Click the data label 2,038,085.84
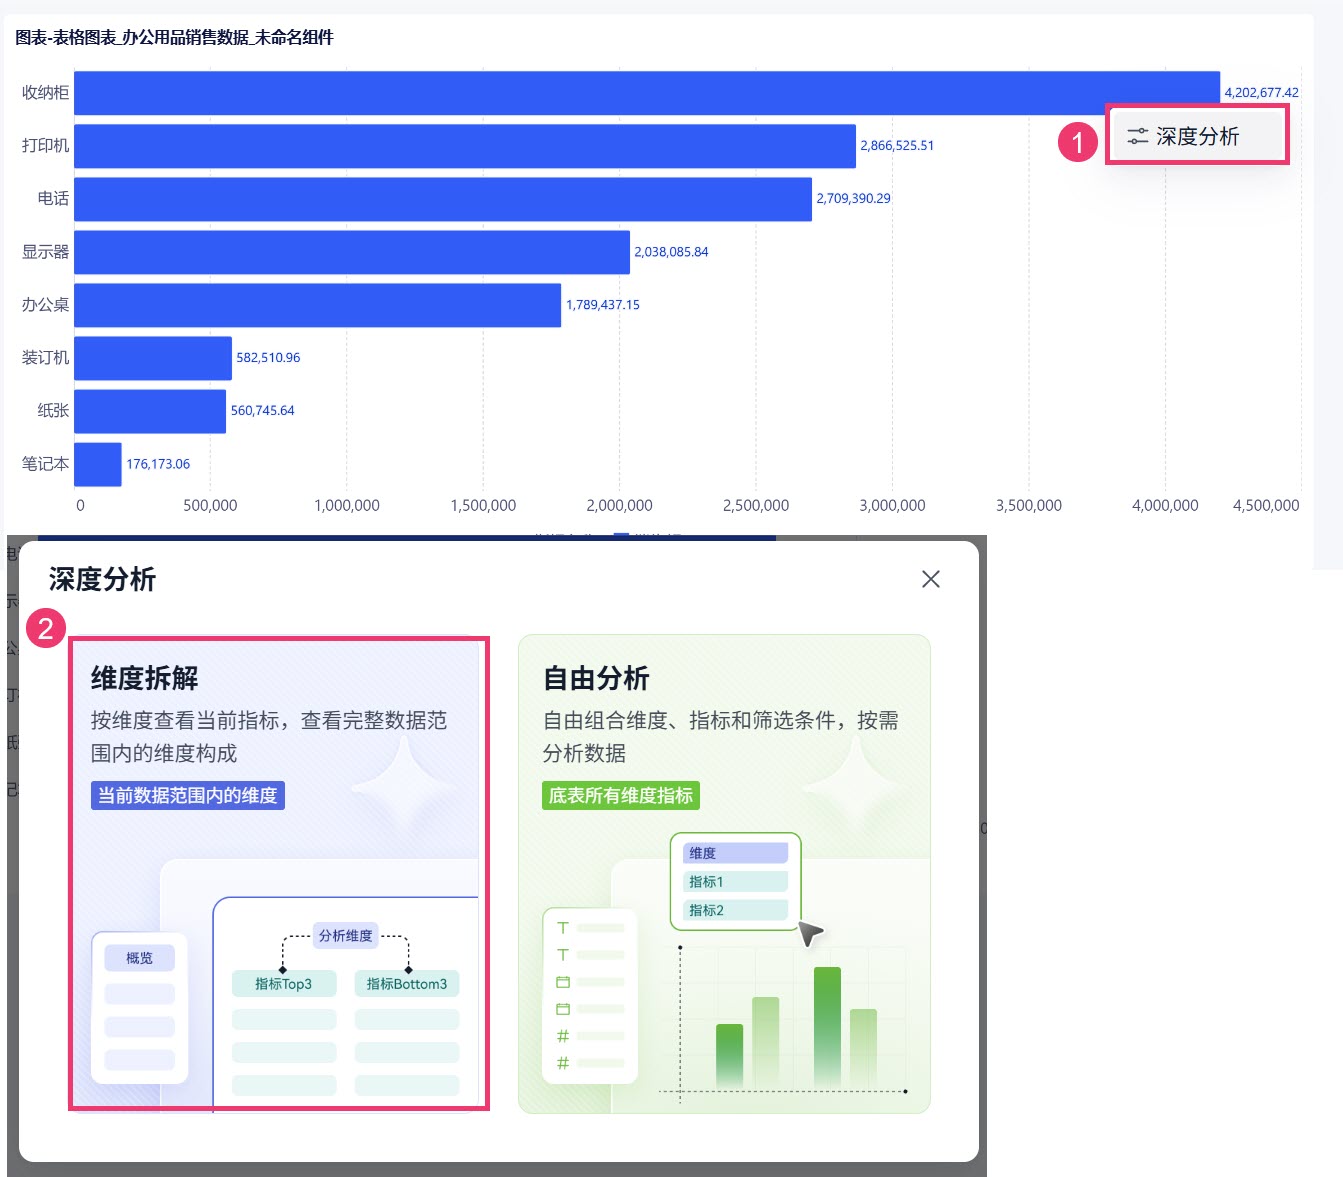 point(671,252)
